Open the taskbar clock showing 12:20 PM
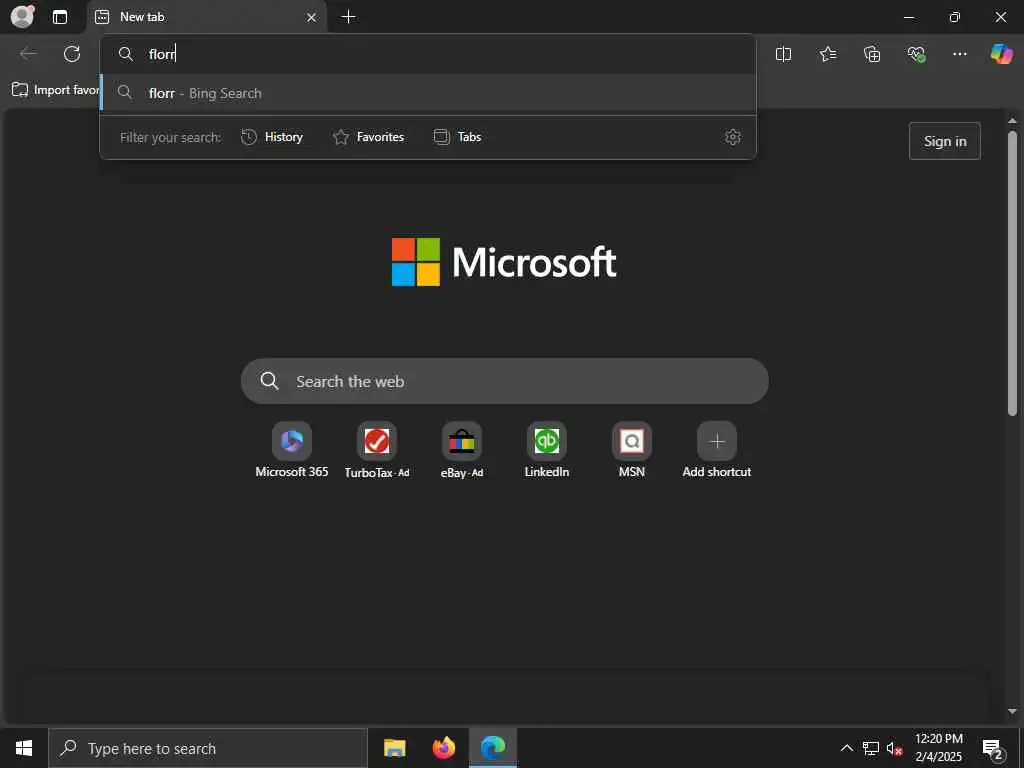This screenshot has width=1024, height=768. [938, 748]
